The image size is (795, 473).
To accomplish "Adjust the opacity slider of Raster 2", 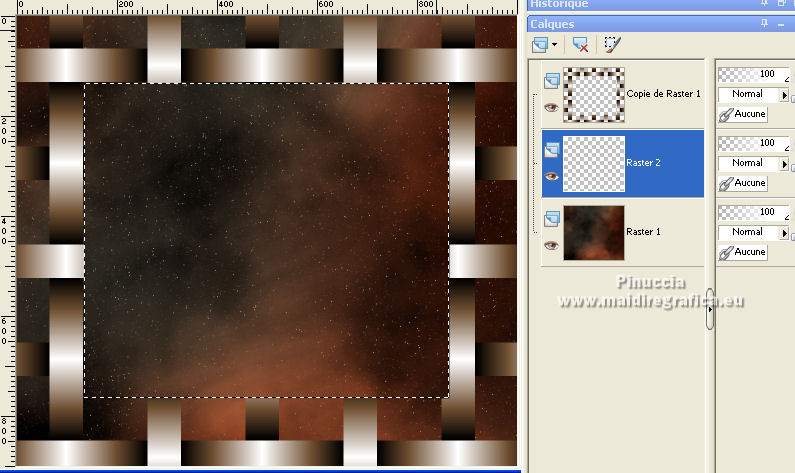I will coord(754,144).
